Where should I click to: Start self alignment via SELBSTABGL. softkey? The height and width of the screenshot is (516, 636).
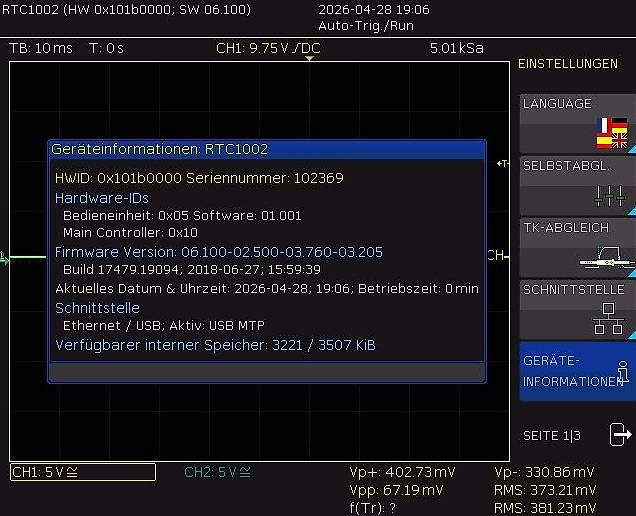click(x=578, y=186)
